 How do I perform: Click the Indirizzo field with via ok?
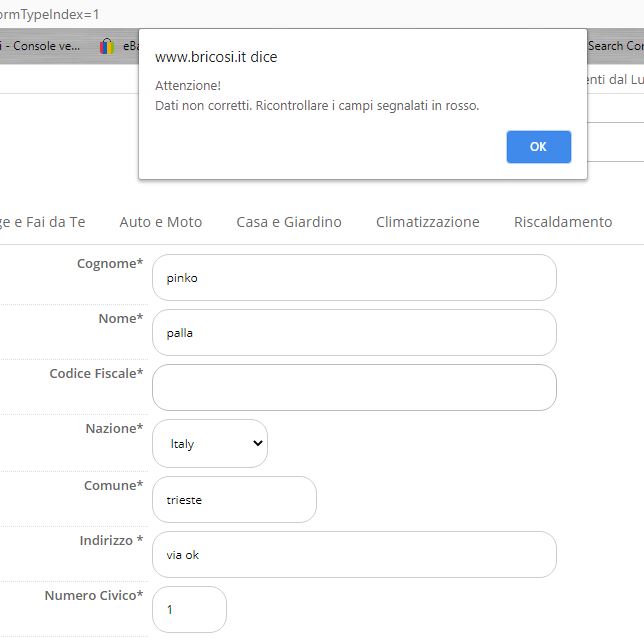pyautogui.click(x=354, y=554)
